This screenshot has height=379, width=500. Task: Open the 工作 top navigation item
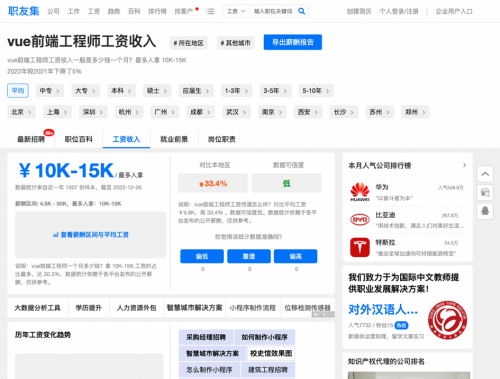coord(74,11)
